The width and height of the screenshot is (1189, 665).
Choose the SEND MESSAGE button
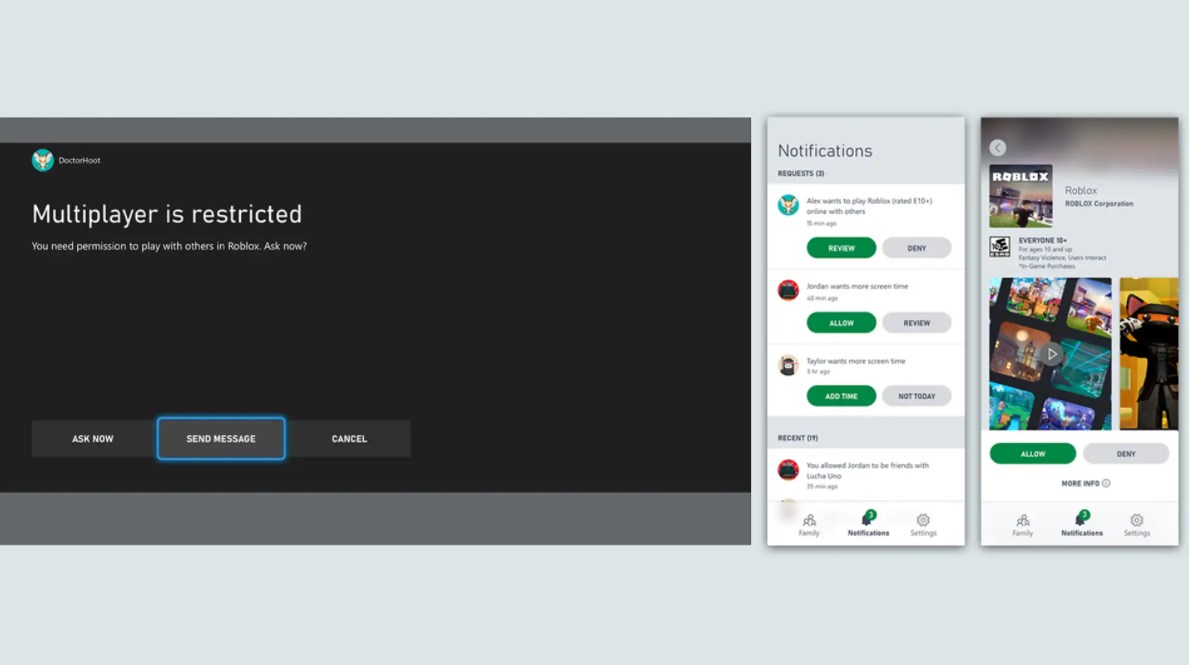221,439
